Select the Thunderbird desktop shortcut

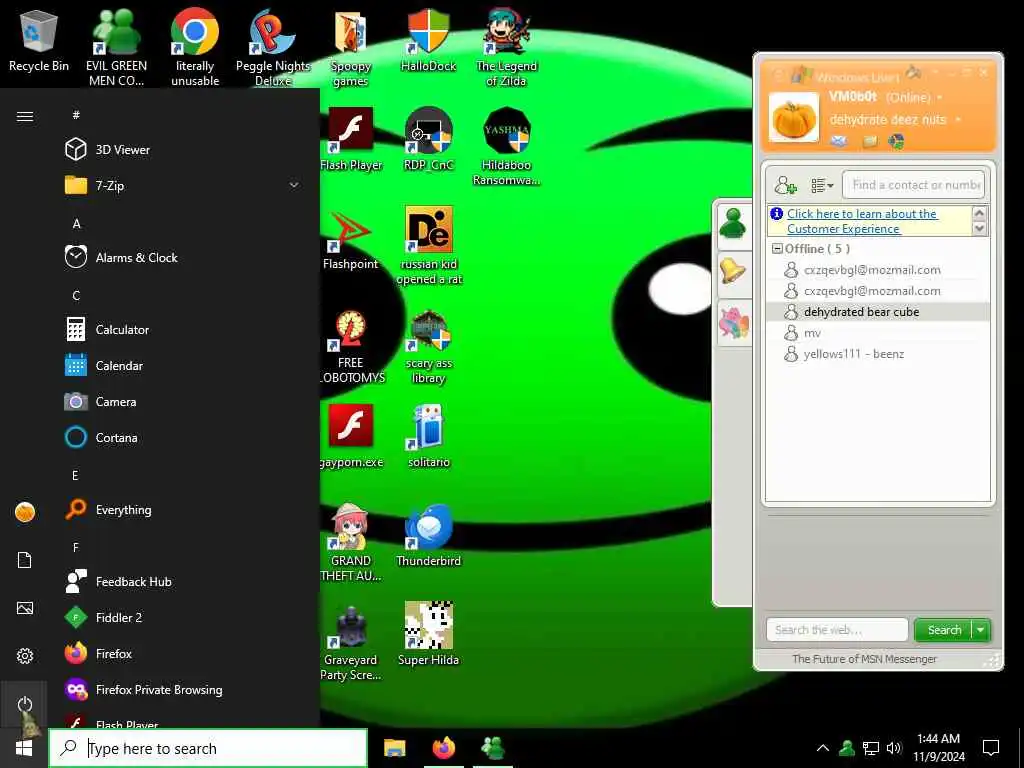(x=428, y=535)
